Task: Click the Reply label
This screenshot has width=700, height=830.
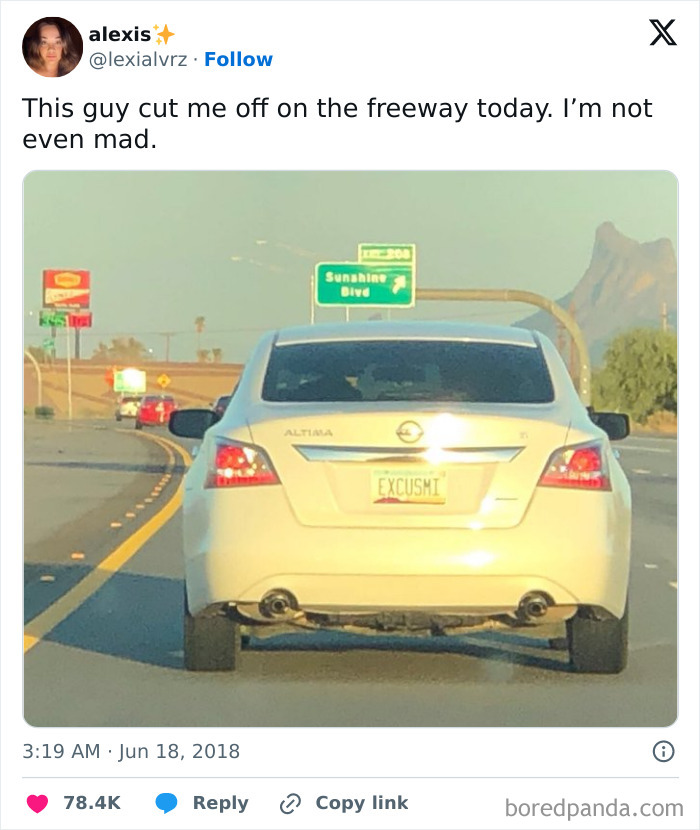Action: click(x=221, y=803)
